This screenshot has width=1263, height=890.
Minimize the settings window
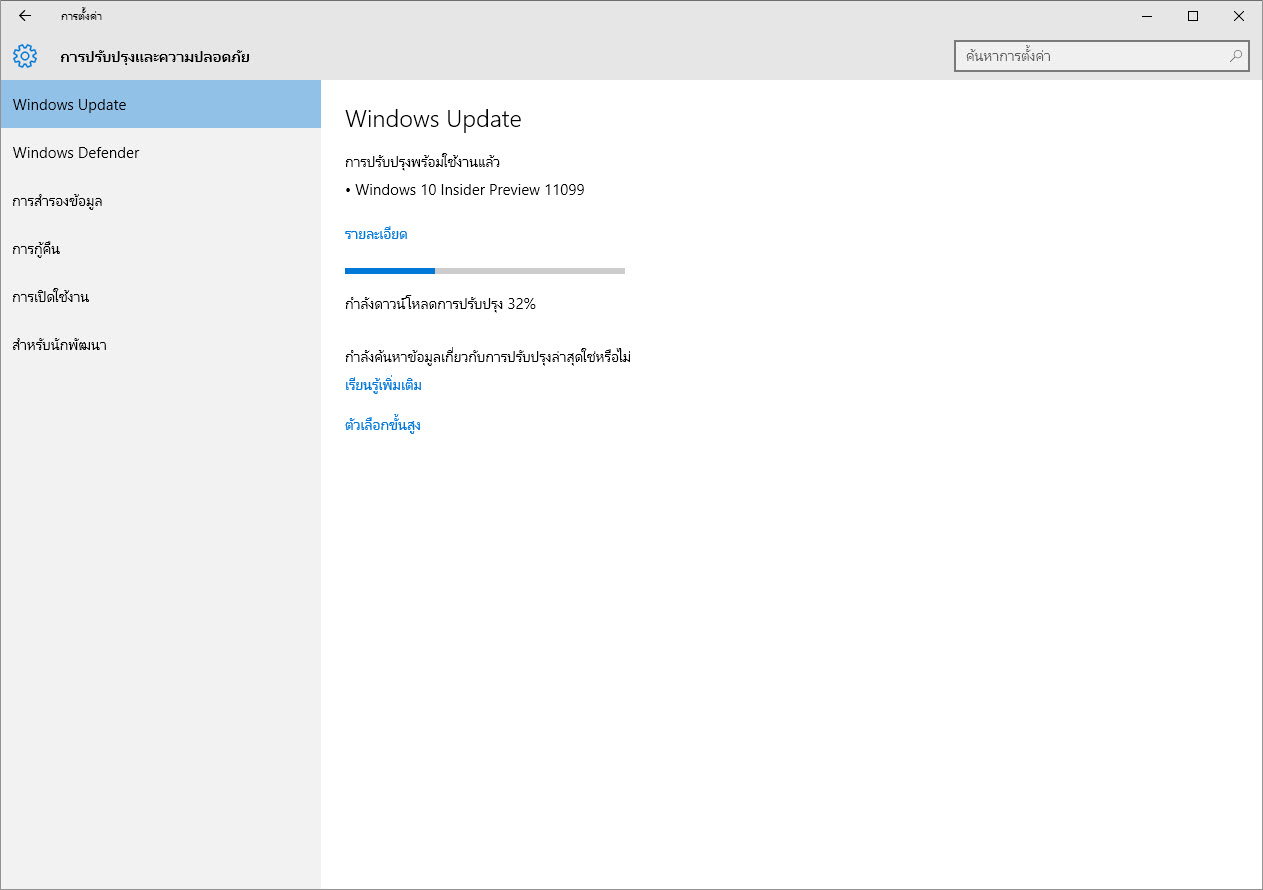[x=1147, y=16]
